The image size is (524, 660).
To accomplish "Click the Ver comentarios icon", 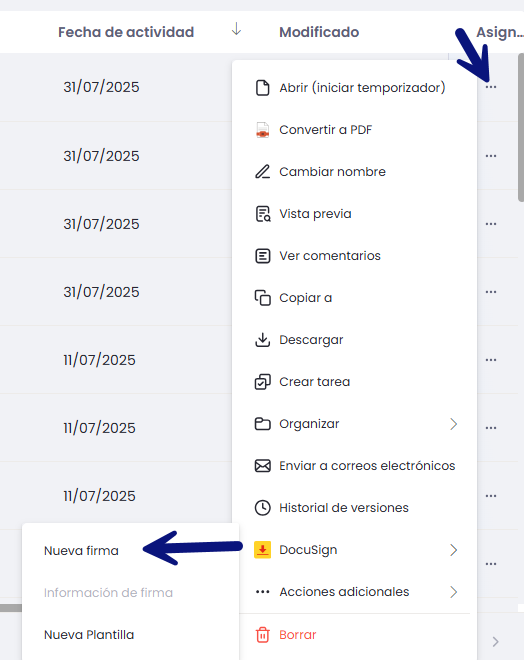I will coord(263,255).
